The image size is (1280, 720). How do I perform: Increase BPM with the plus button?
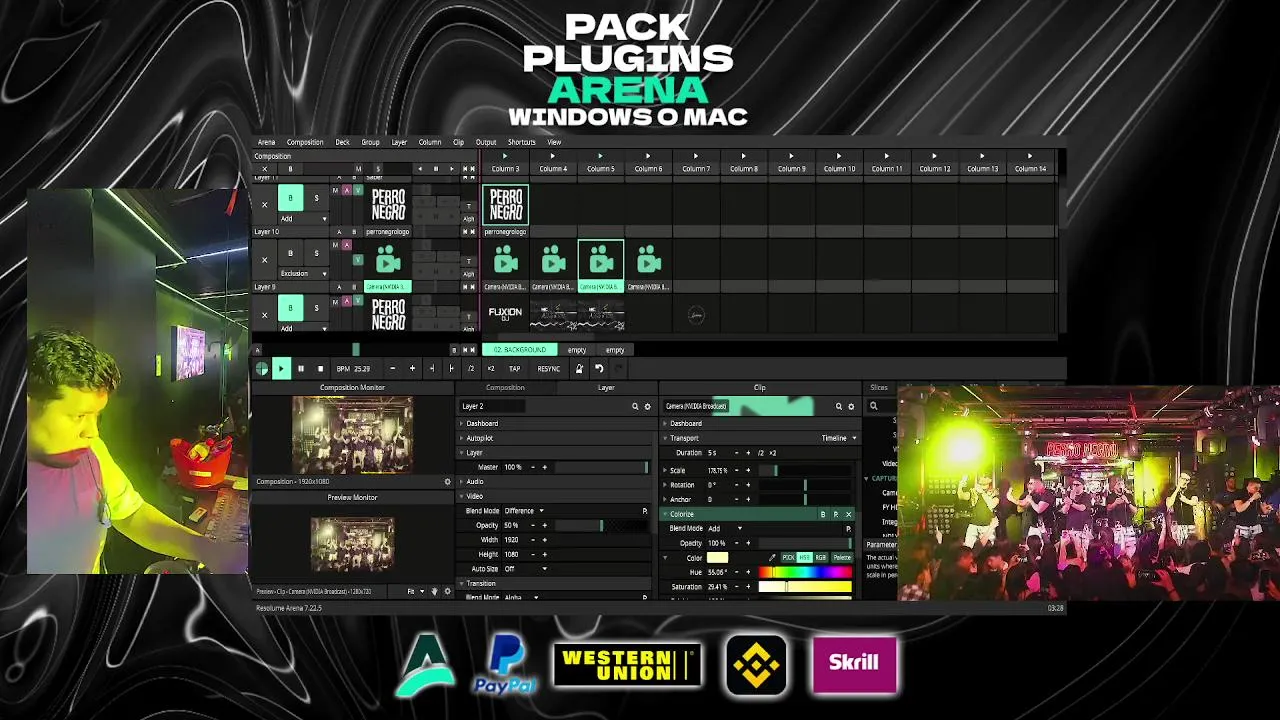coord(412,369)
